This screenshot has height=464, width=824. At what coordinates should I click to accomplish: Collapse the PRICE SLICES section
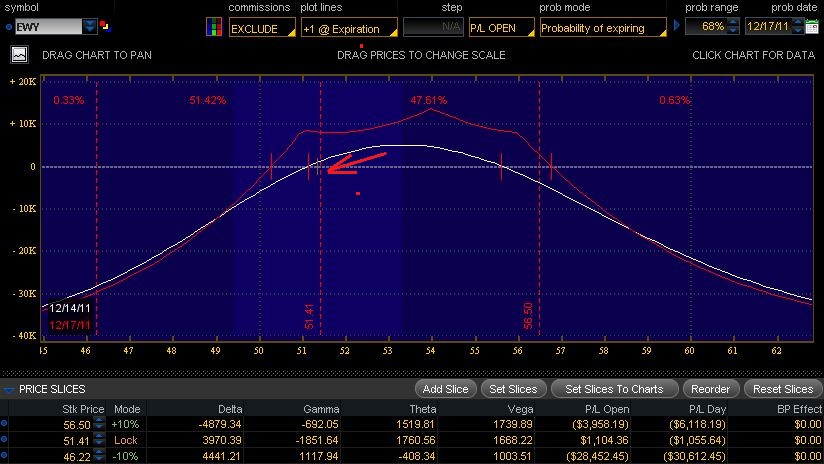[x=8, y=389]
